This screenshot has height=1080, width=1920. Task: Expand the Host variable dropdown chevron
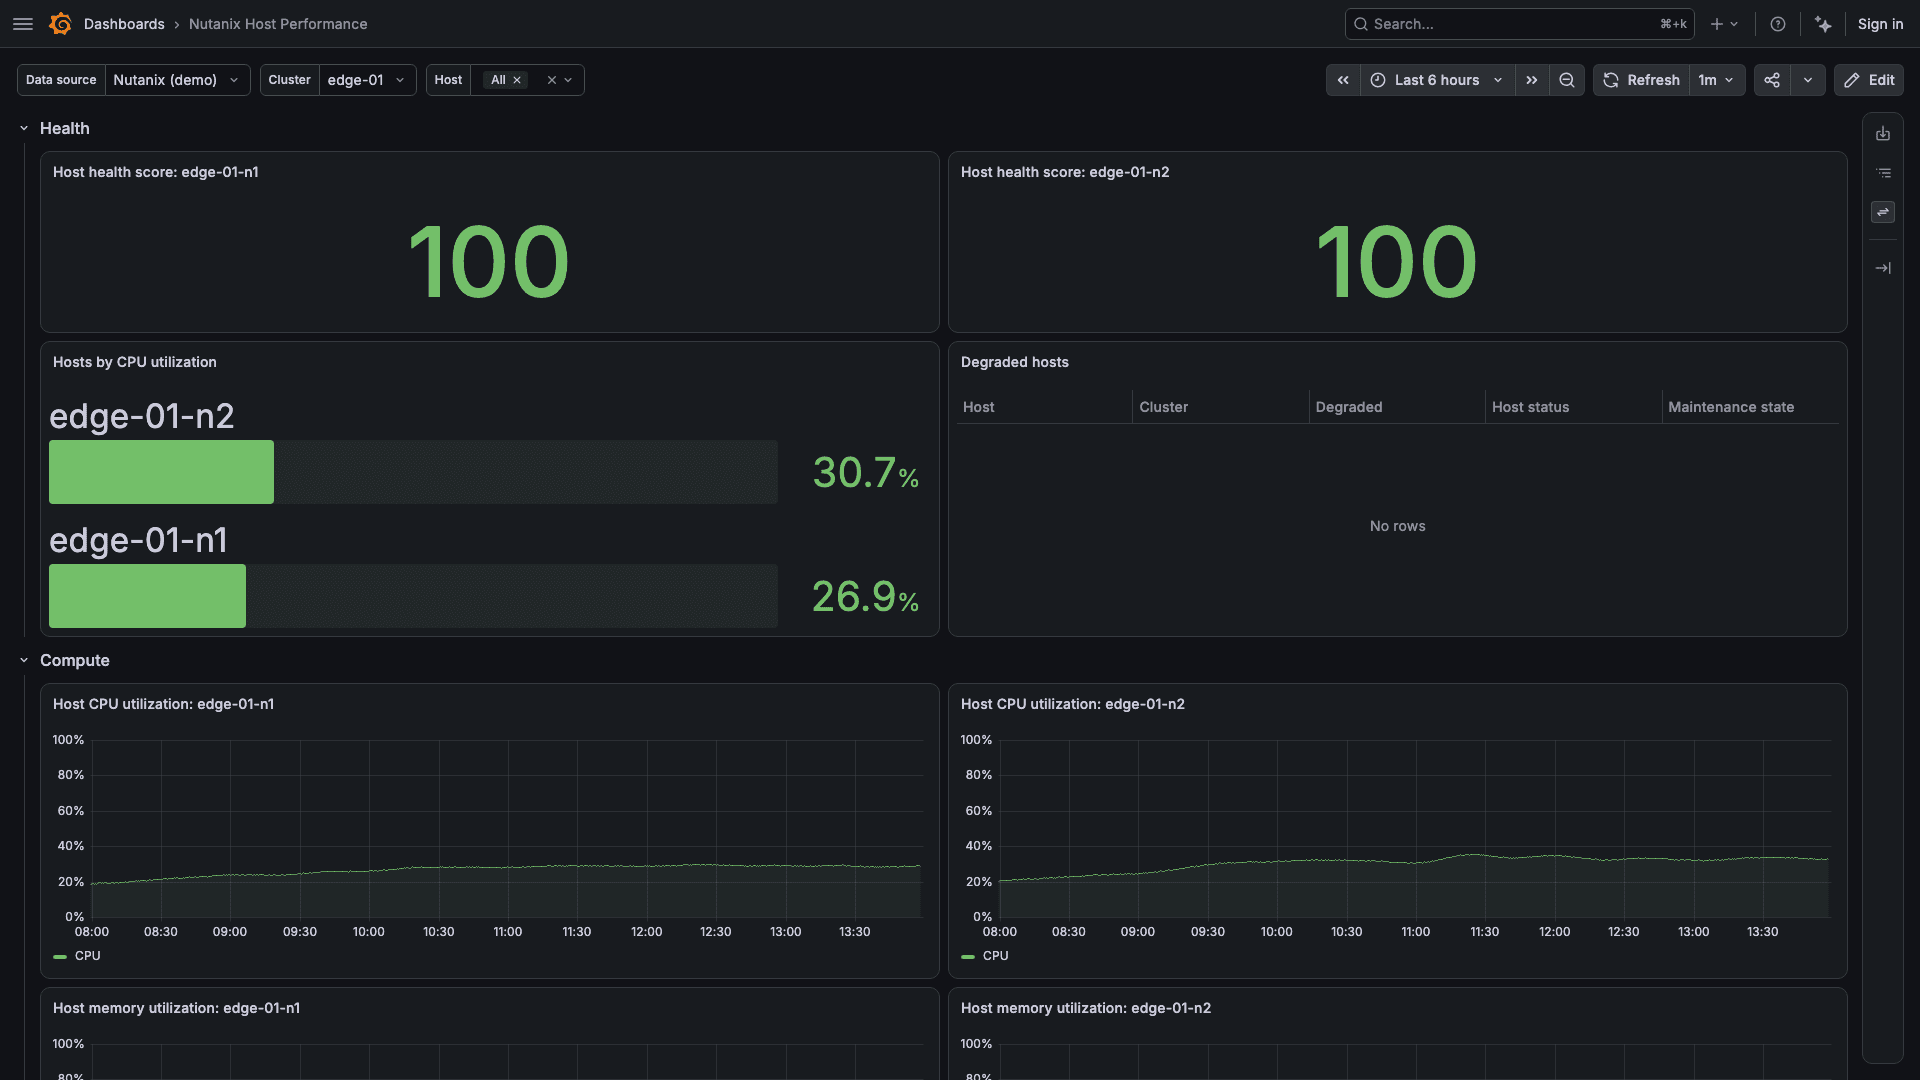(x=568, y=80)
